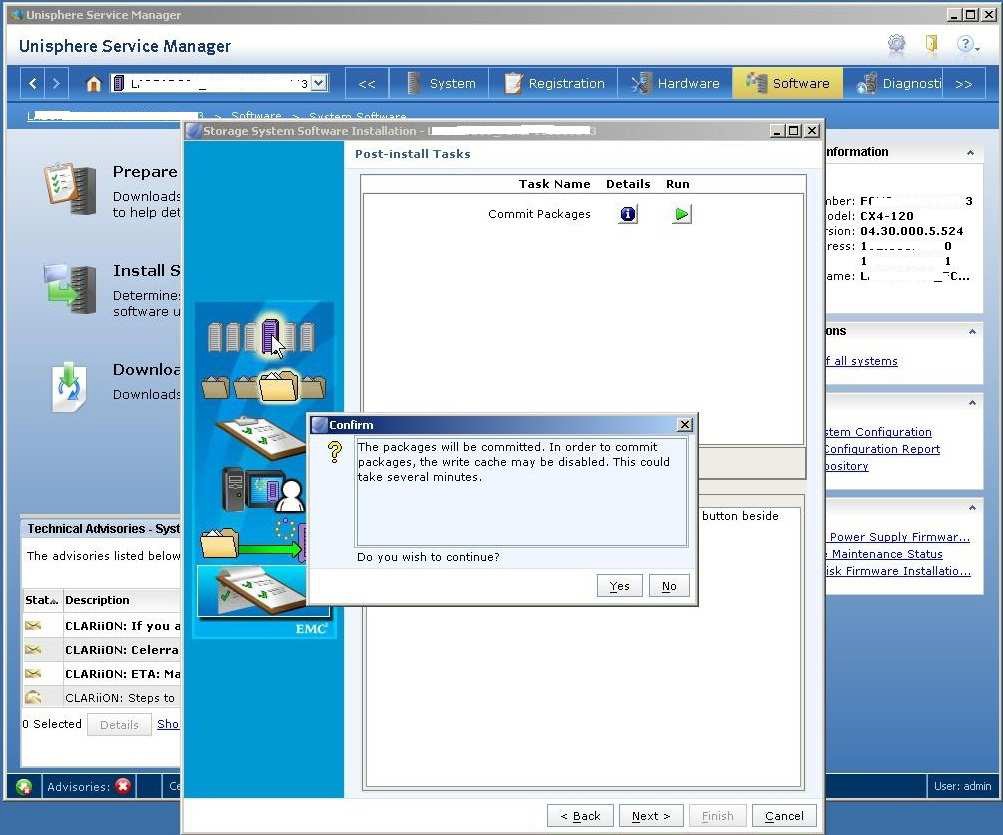Maximize the Storage System Software Installation window
Image resolution: width=1003 pixels, height=835 pixels.
tap(793, 131)
